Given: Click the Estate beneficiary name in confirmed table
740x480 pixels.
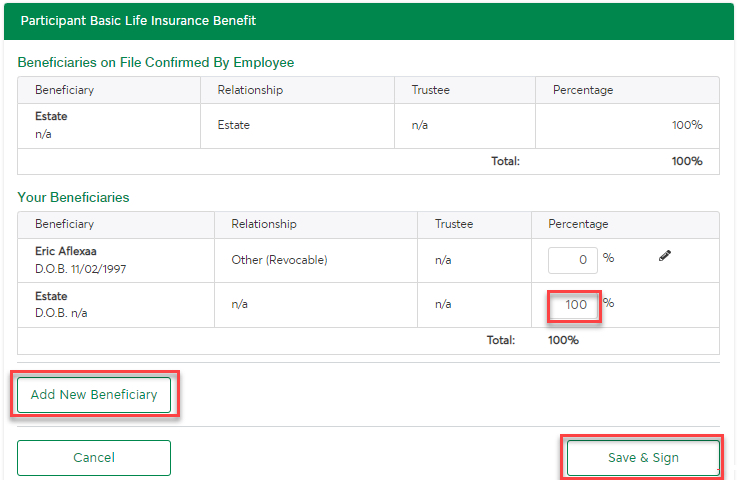Looking at the screenshot, I should pos(51,116).
